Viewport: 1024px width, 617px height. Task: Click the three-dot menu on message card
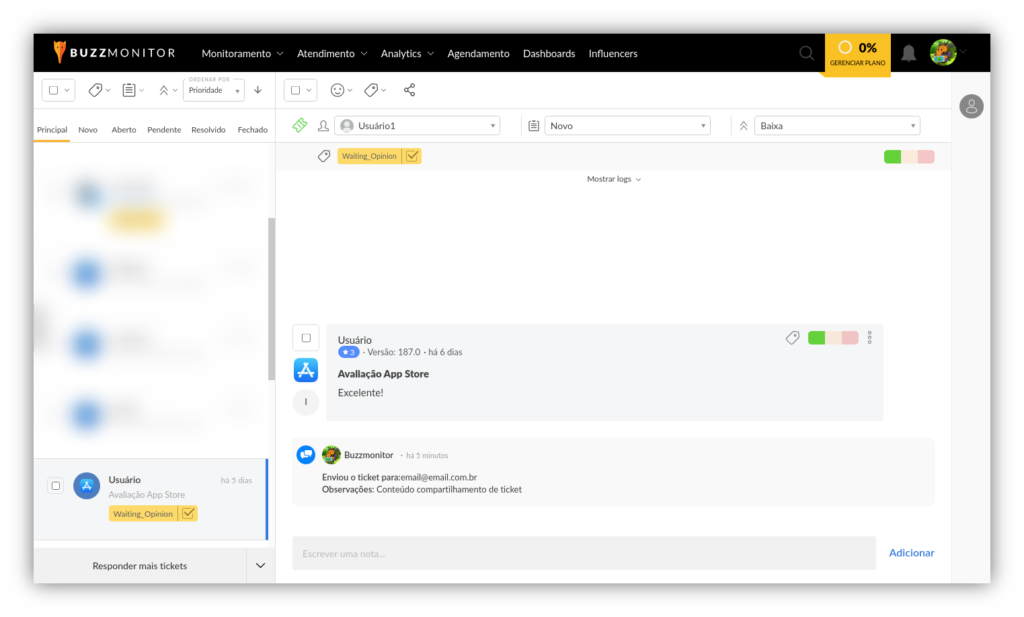[870, 338]
